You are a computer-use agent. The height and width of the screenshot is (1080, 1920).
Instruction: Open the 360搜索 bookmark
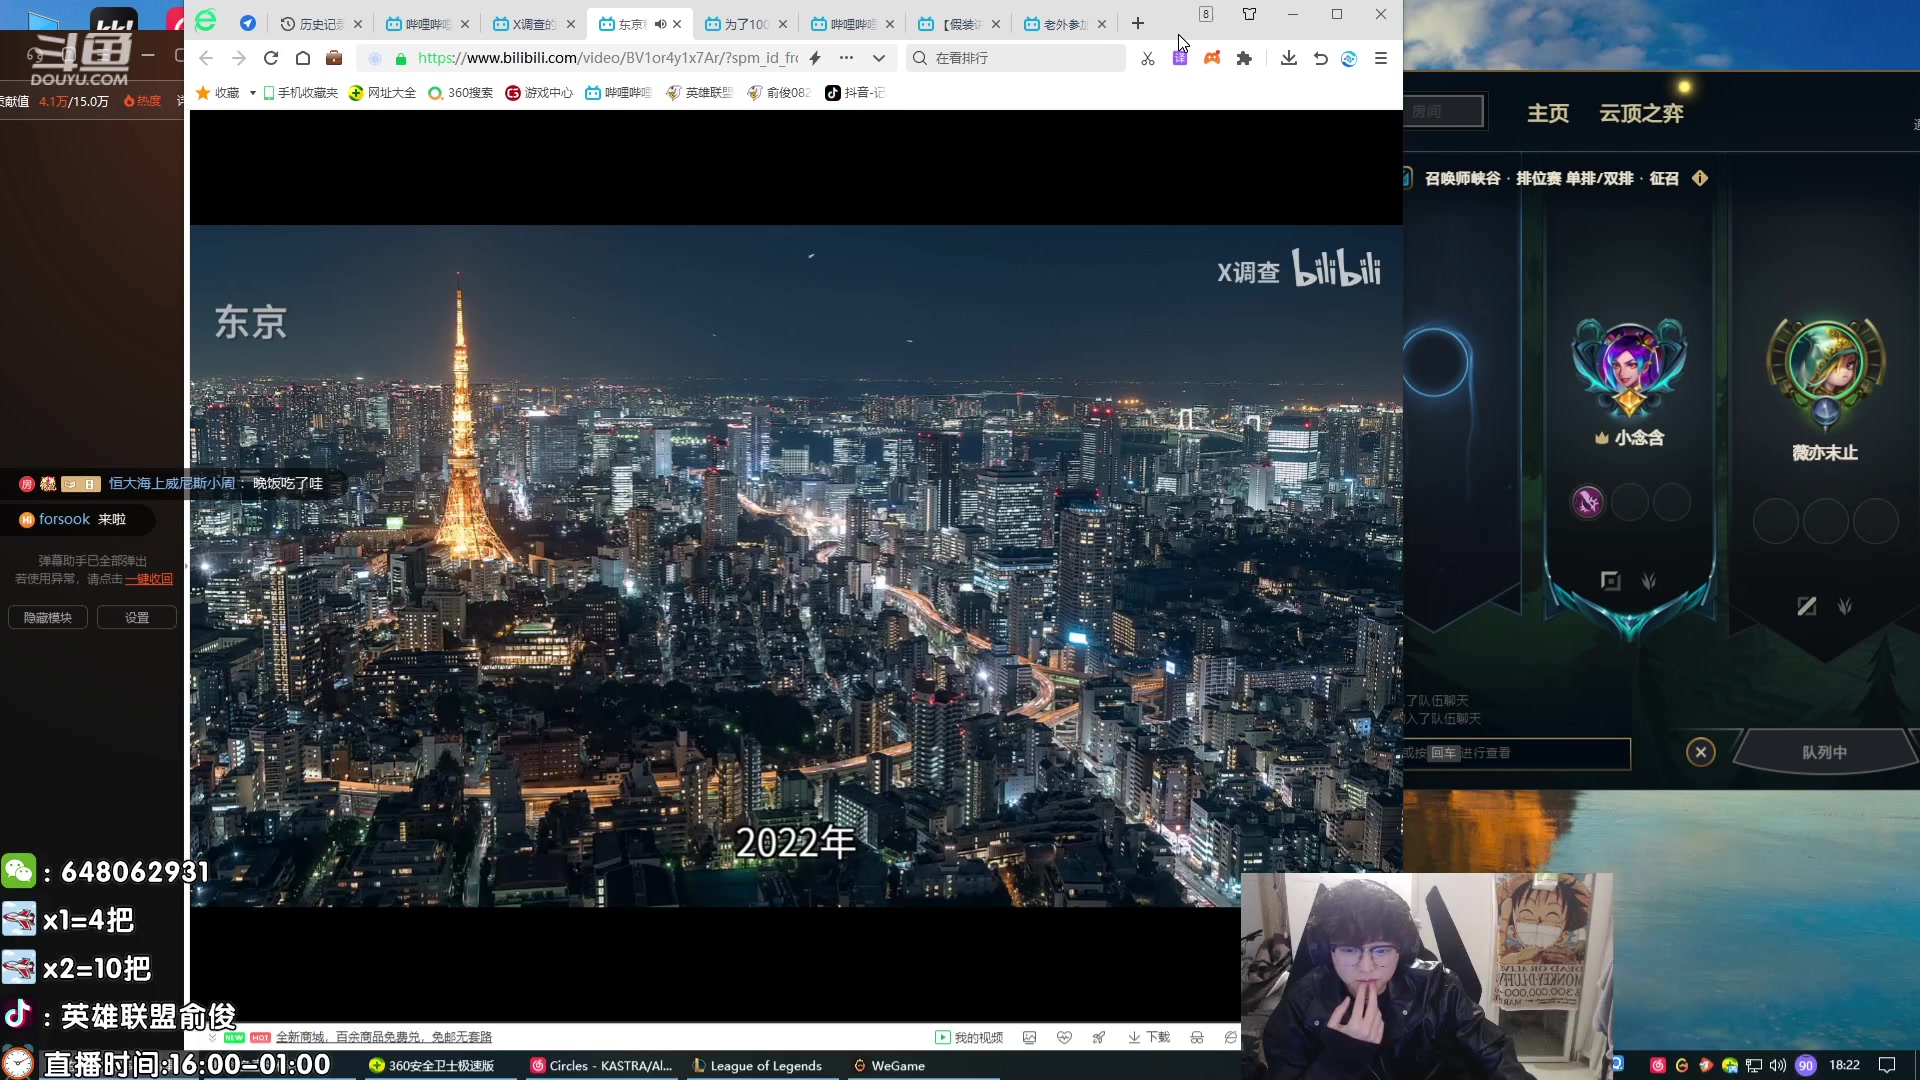pyautogui.click(x=461, y=93)
